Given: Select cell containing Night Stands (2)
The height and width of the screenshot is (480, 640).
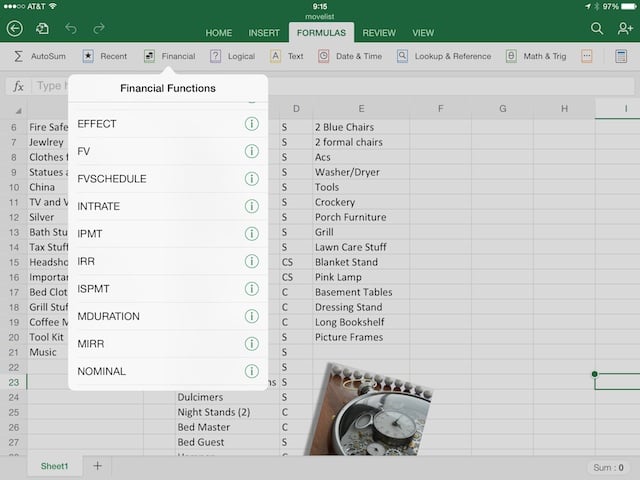Looking at the screenshot, I should (x=227, y=412).
